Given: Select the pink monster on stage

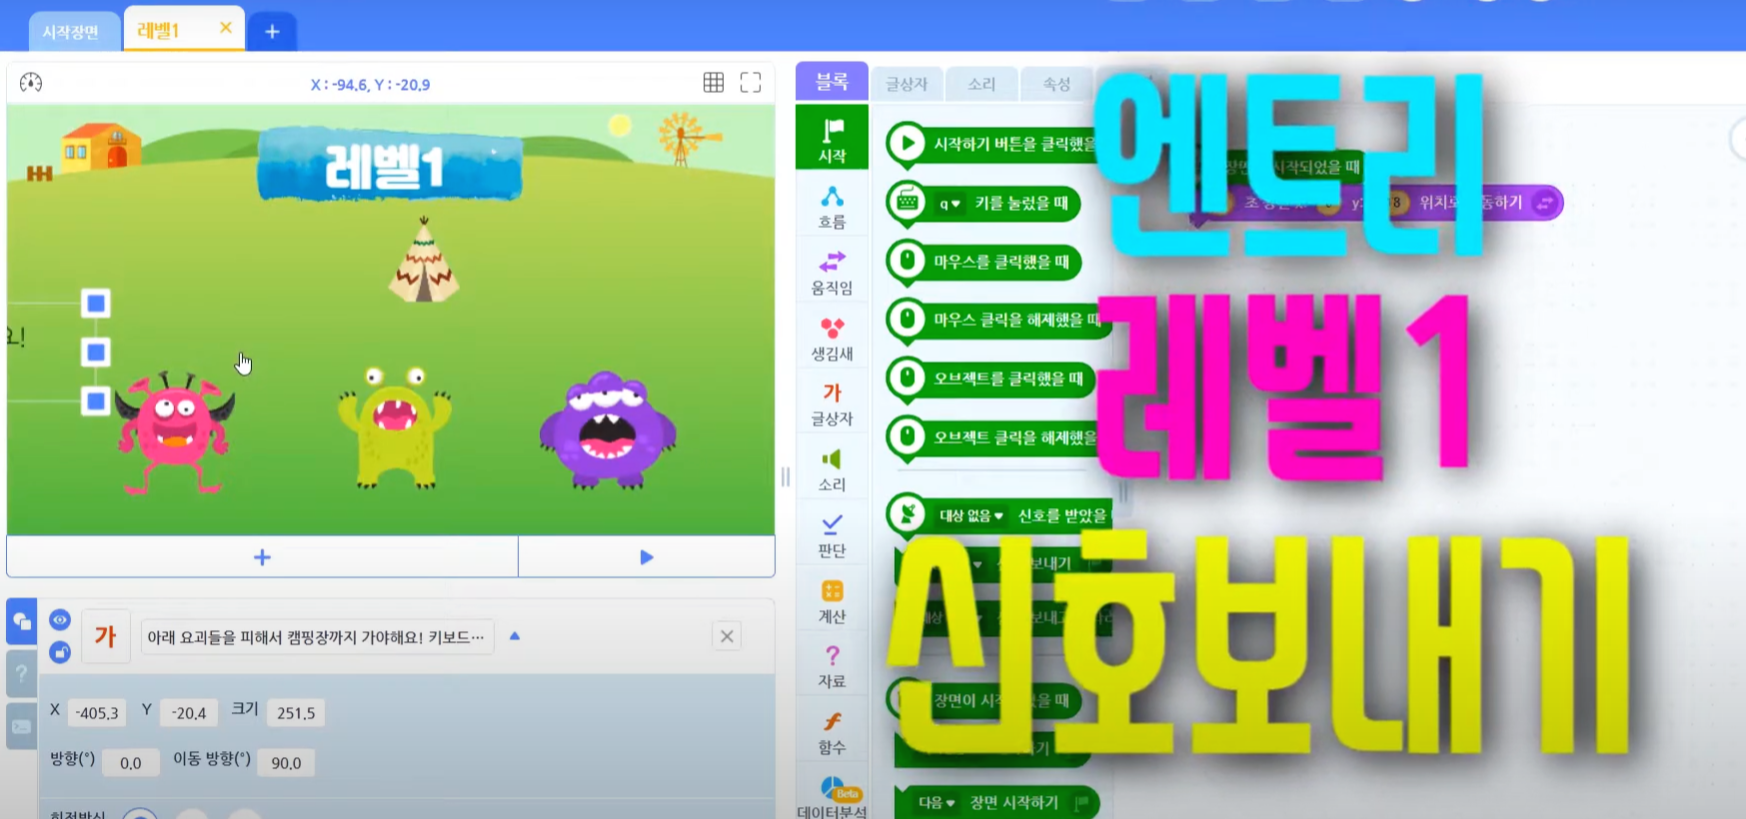Looking at the screenshot, I should pos(175,432).
